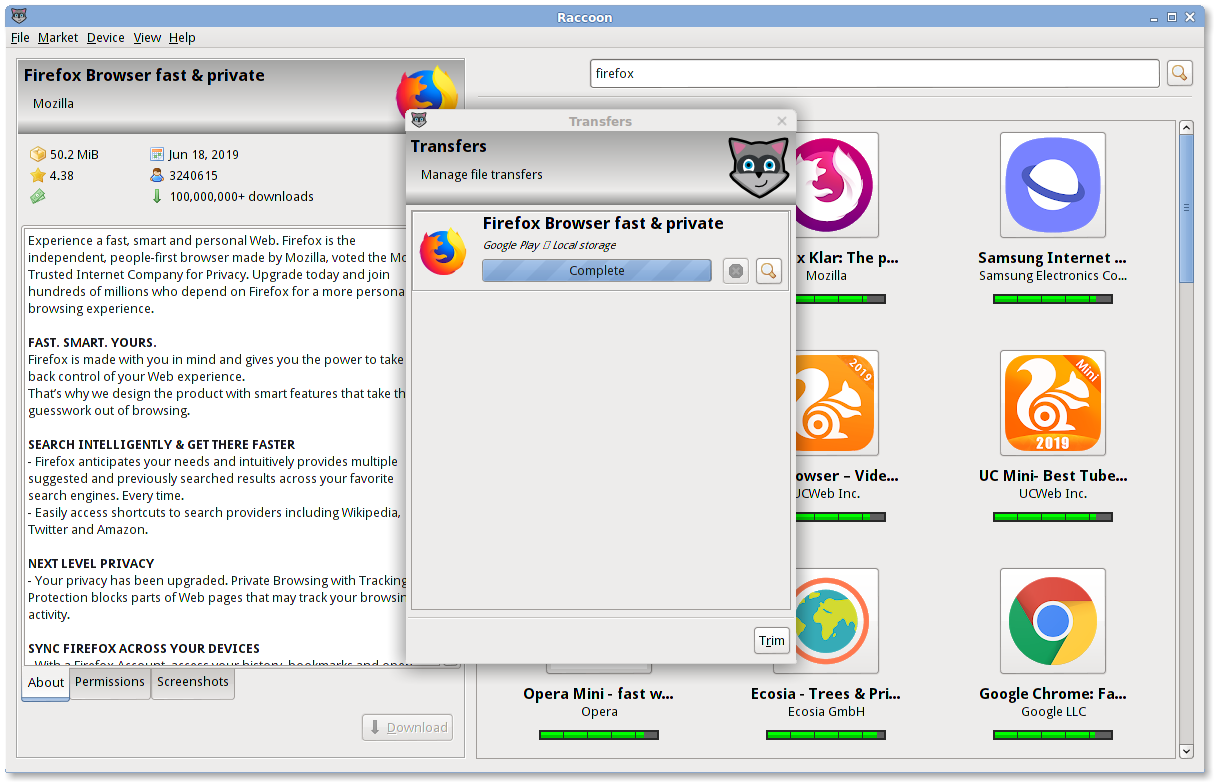Click the Trim button in Transfers
This screenshot has height=782, width=1214.
point(772,641)
